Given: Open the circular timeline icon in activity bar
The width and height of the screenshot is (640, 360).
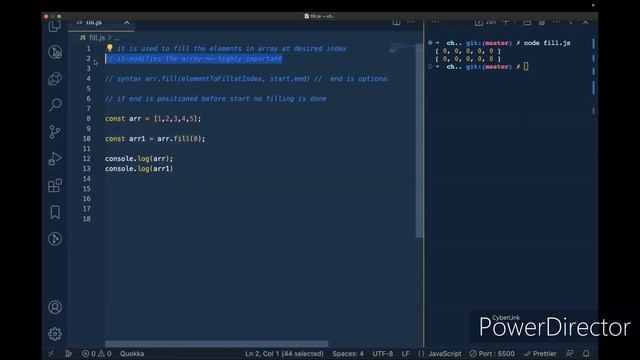Looking at the screenshot, I should click(55, 239).
